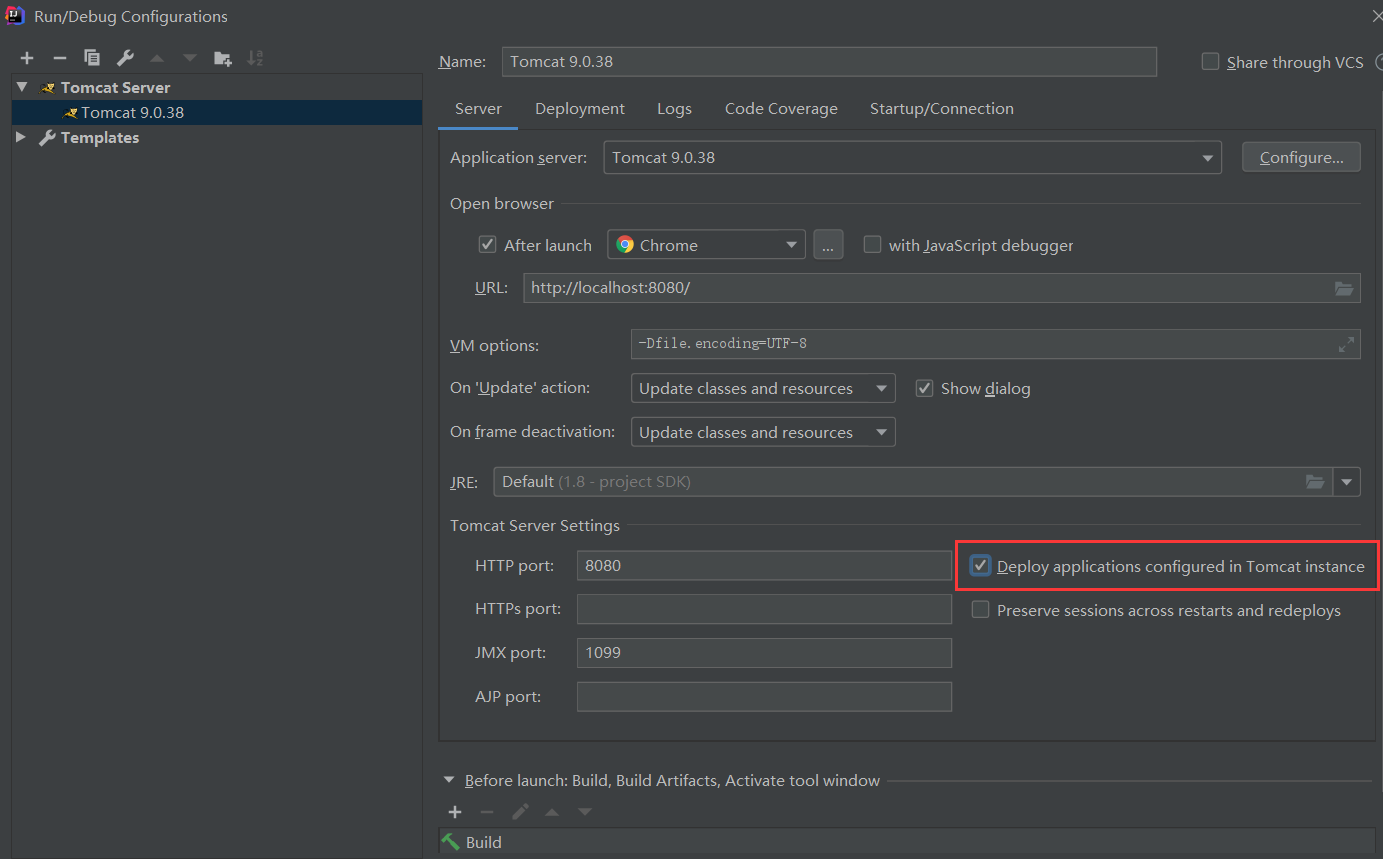Click the browser ellipsis button
The height and width of the screenshot is (859, 1383).
click(828, 245)
